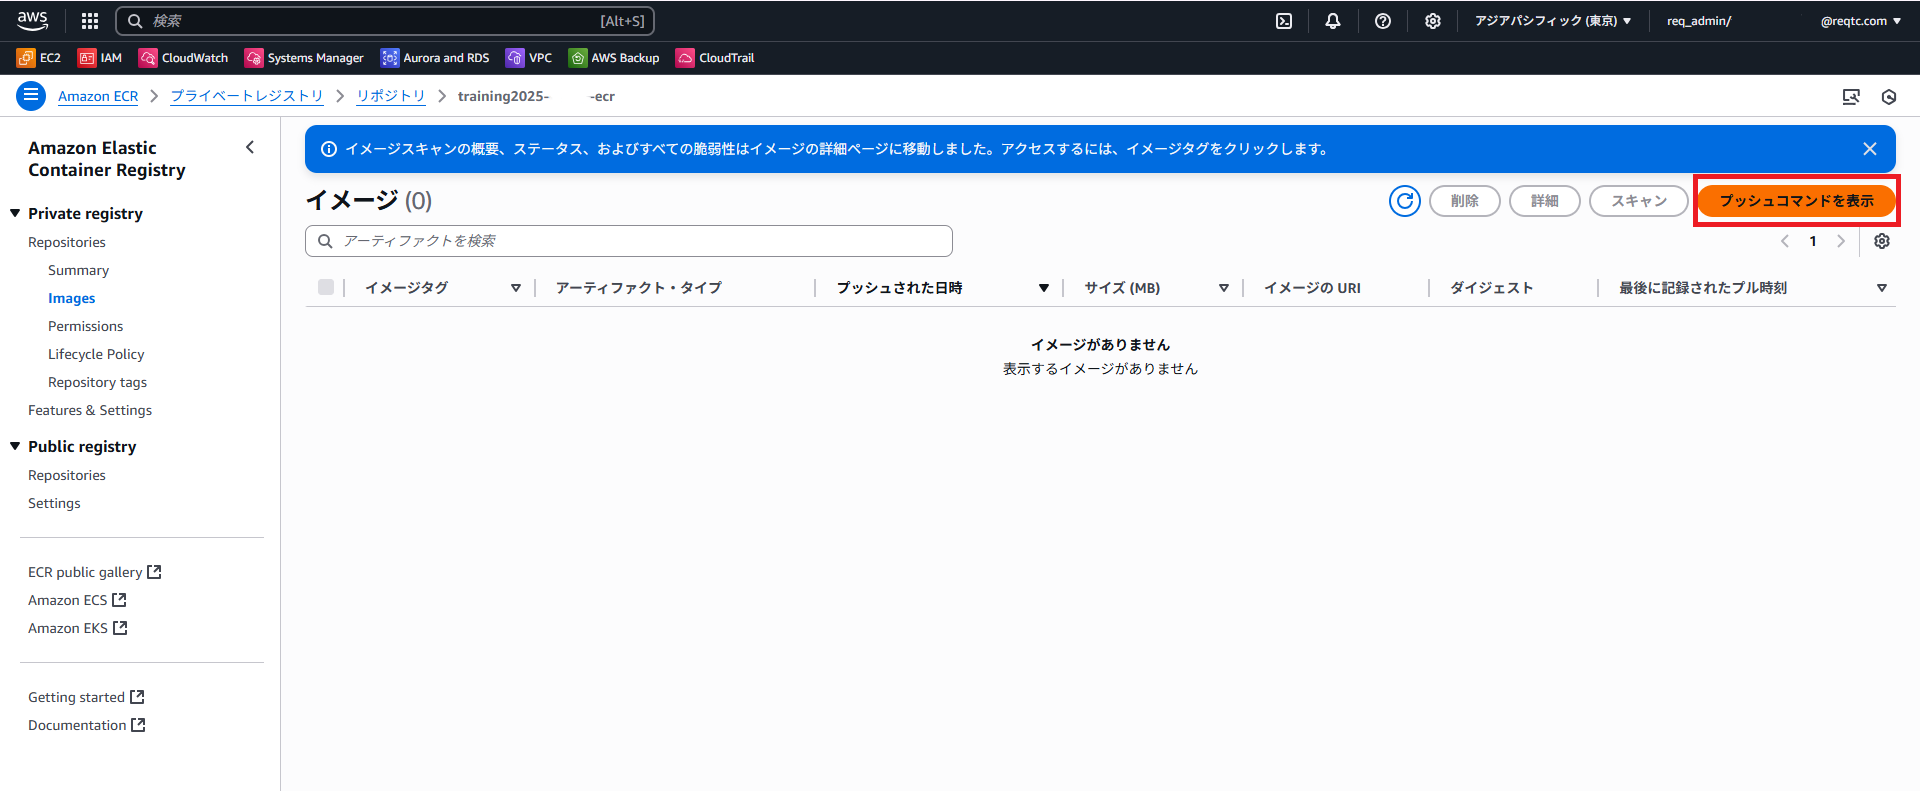Click the プッシュコマンドを表示 button
This screenshot has height=791, width=1920.
[1796, 201]
